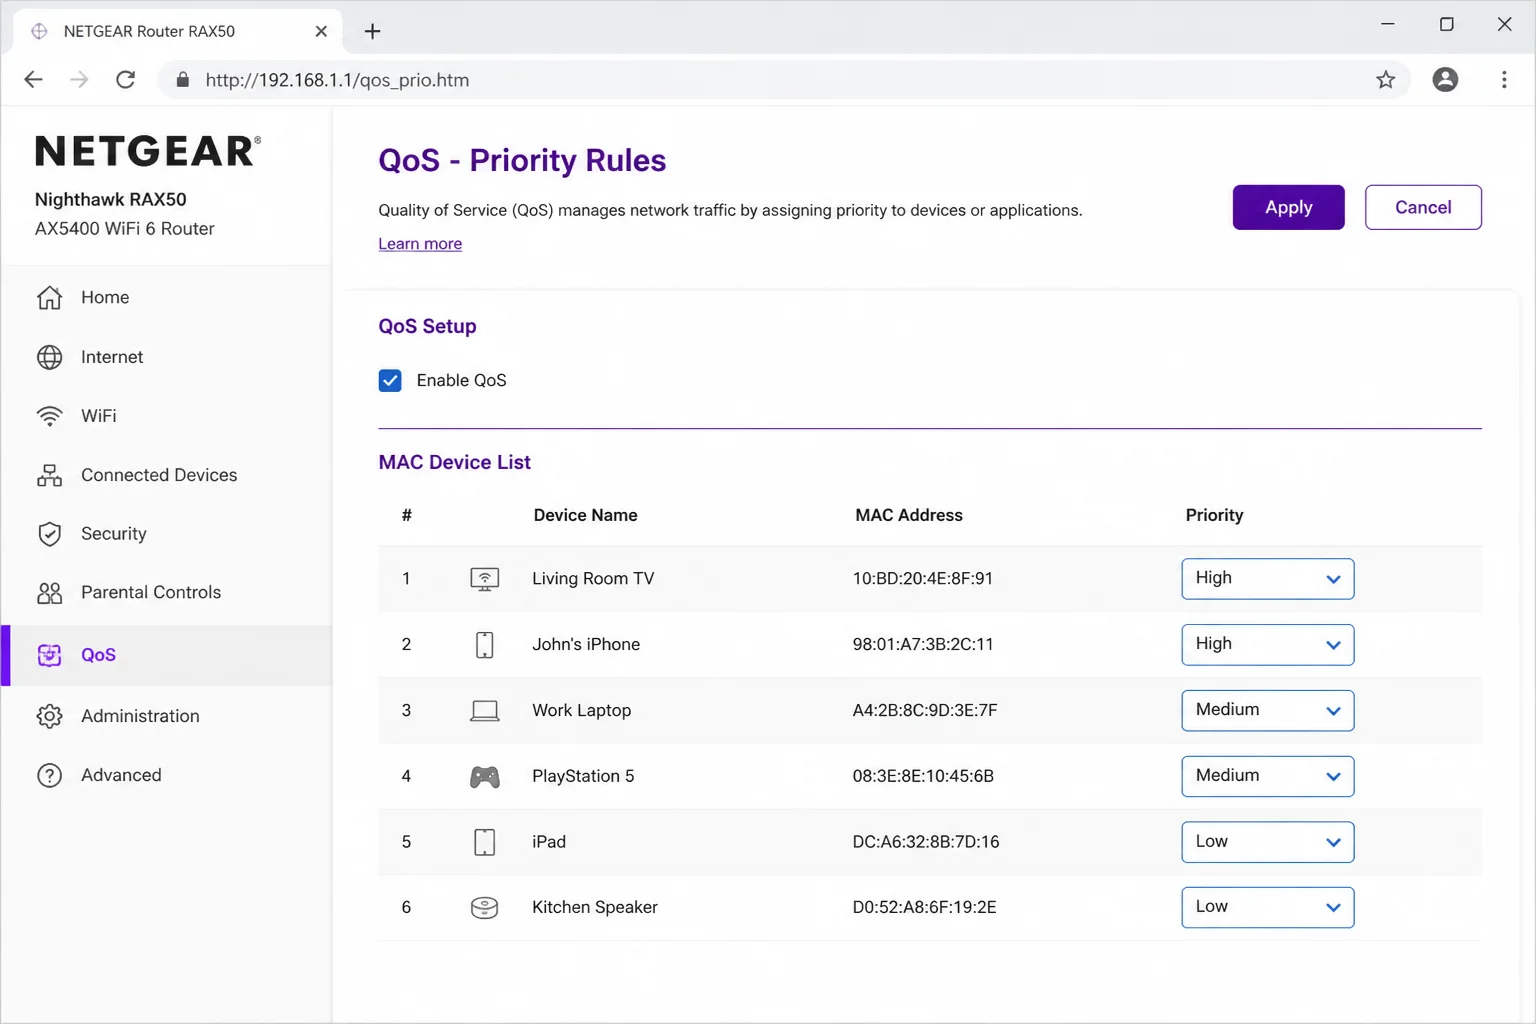This screenshot has width=1536, height=1024.
Task: Open the browser profile avatar
Action: (1445, 80)
